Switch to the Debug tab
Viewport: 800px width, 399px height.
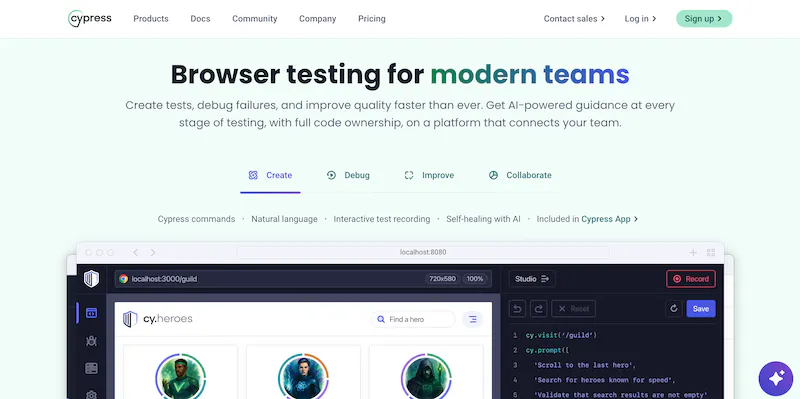click(348, 176)
